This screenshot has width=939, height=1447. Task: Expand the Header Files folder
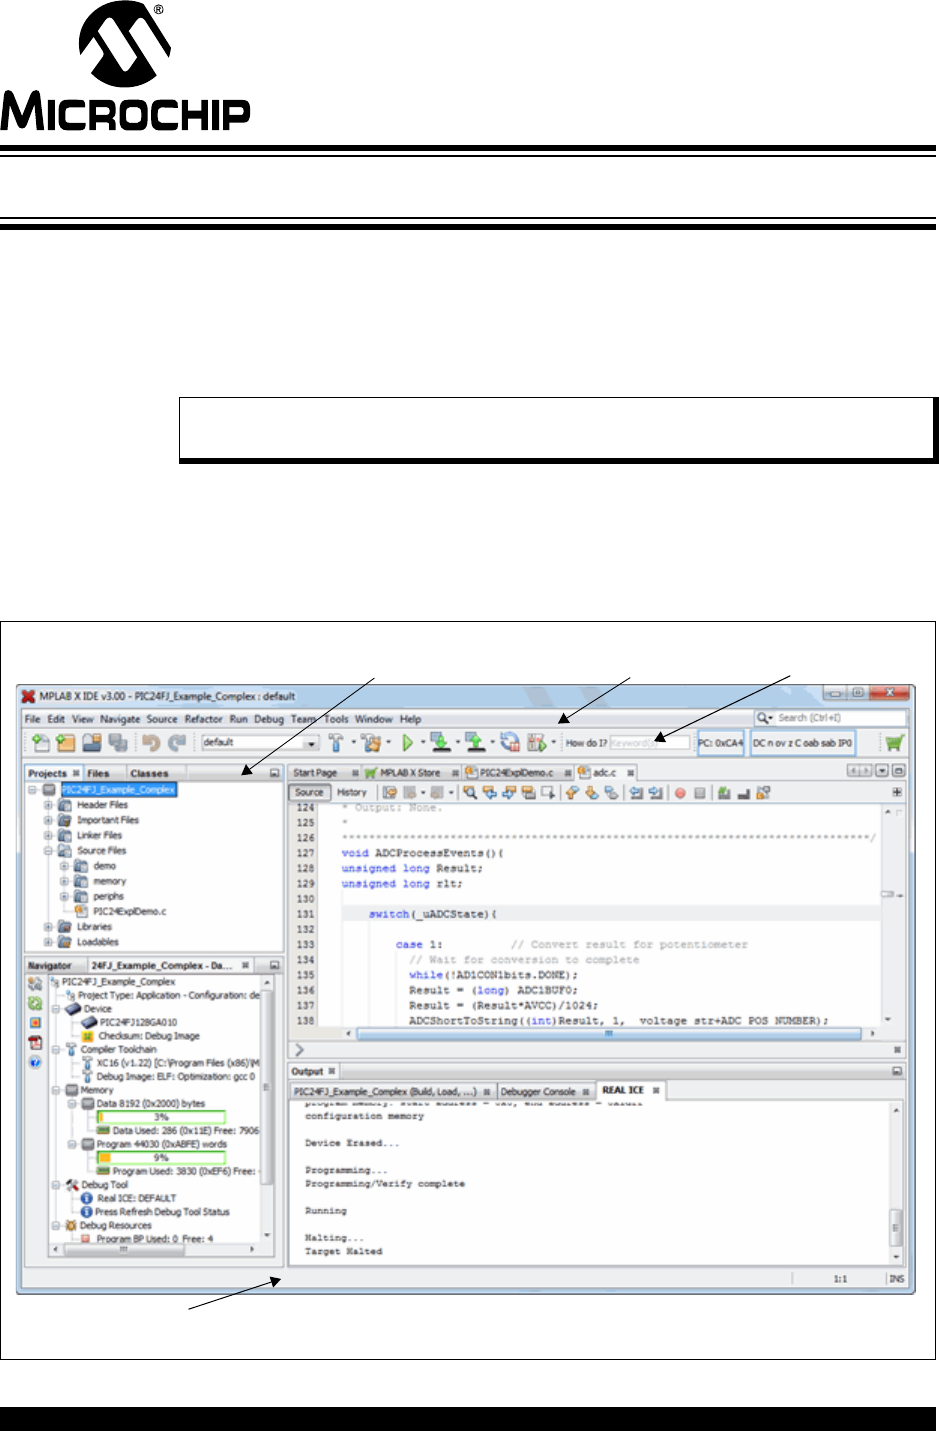[48, 805]
